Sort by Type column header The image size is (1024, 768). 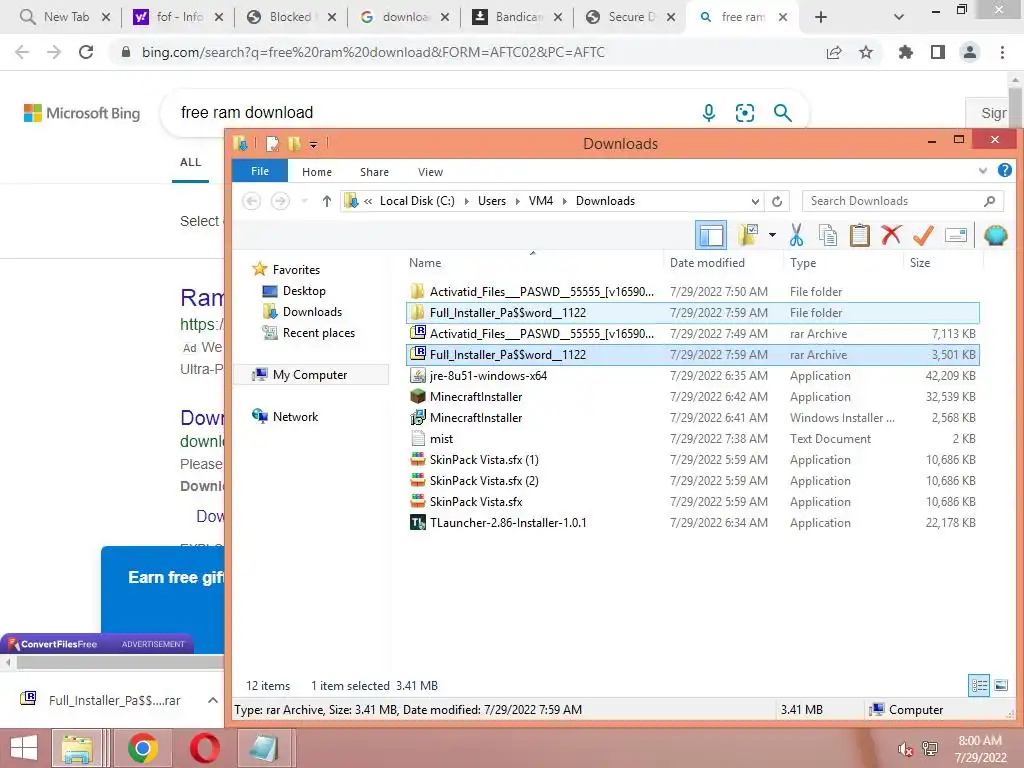pos(803,263)
